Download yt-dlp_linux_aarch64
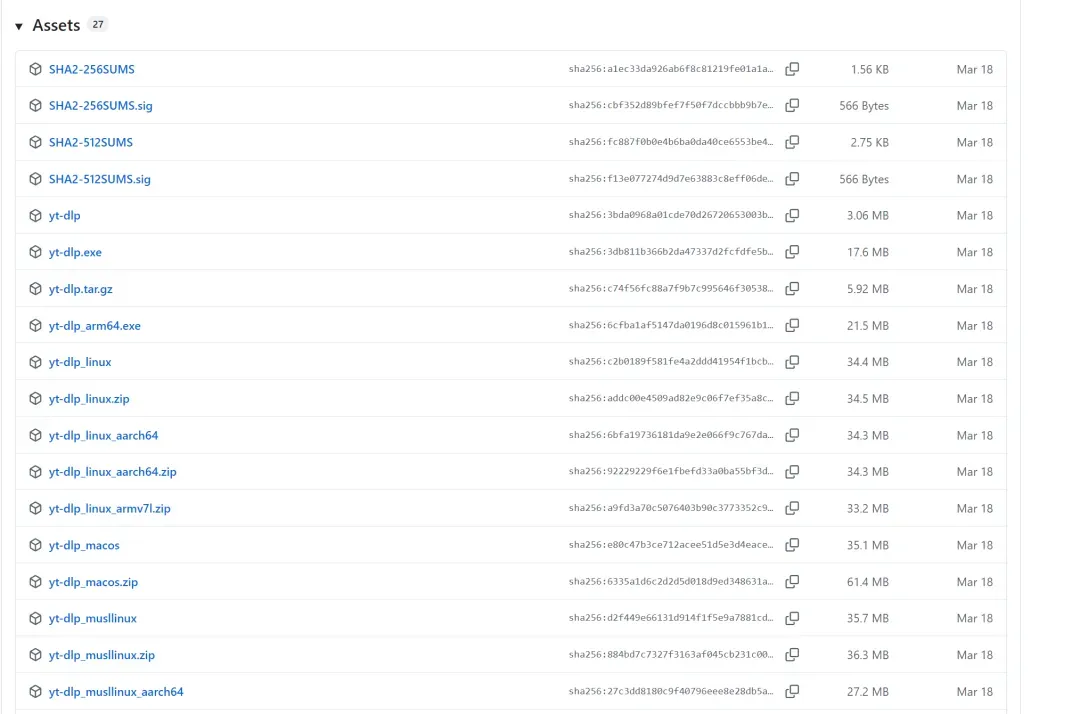Screen dimensions: 1080x714 point(103,436)
